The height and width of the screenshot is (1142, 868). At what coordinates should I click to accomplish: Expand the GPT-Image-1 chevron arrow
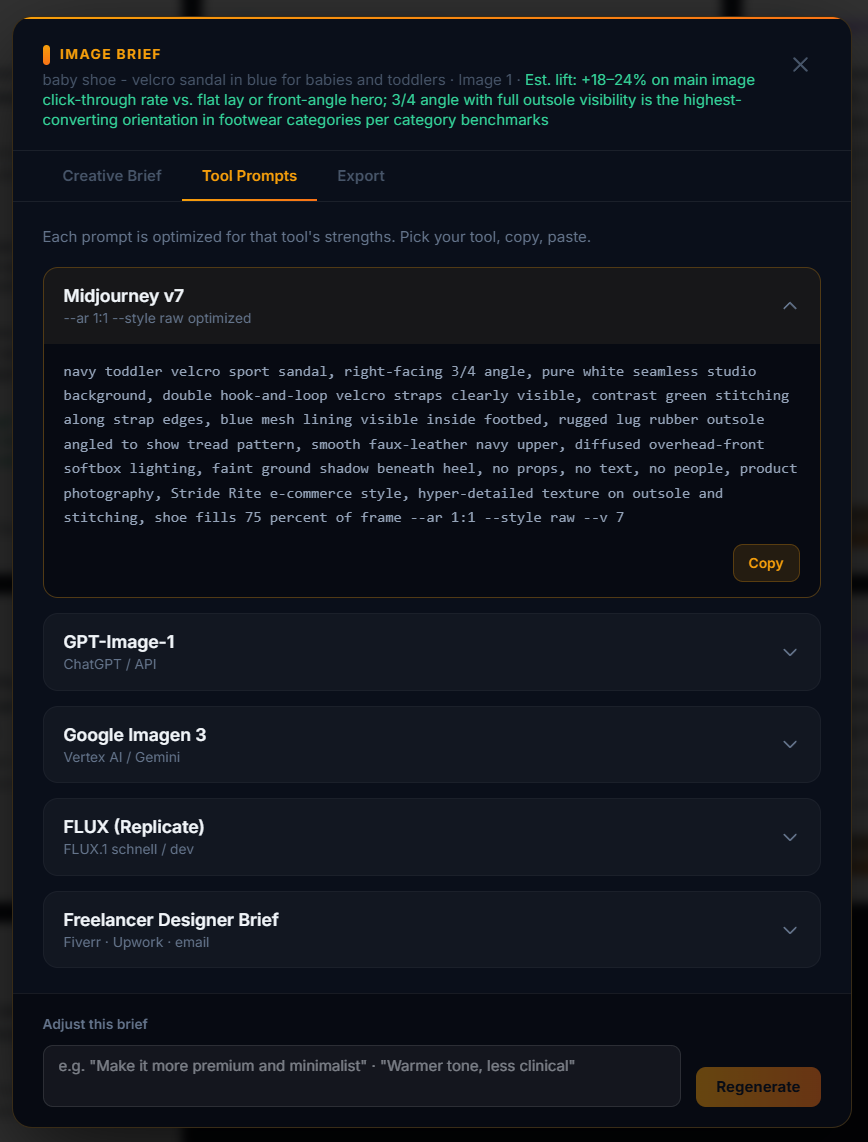pos(790,652)
